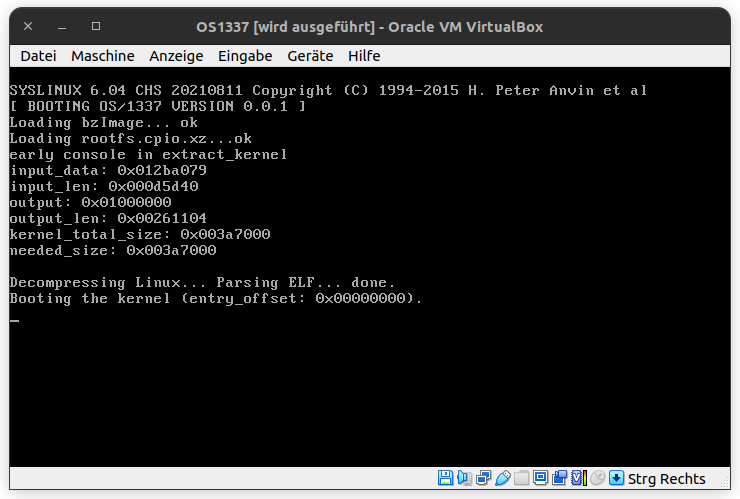Click the output: 0x01000000 line
740x499 pixels.
(90, 203)
